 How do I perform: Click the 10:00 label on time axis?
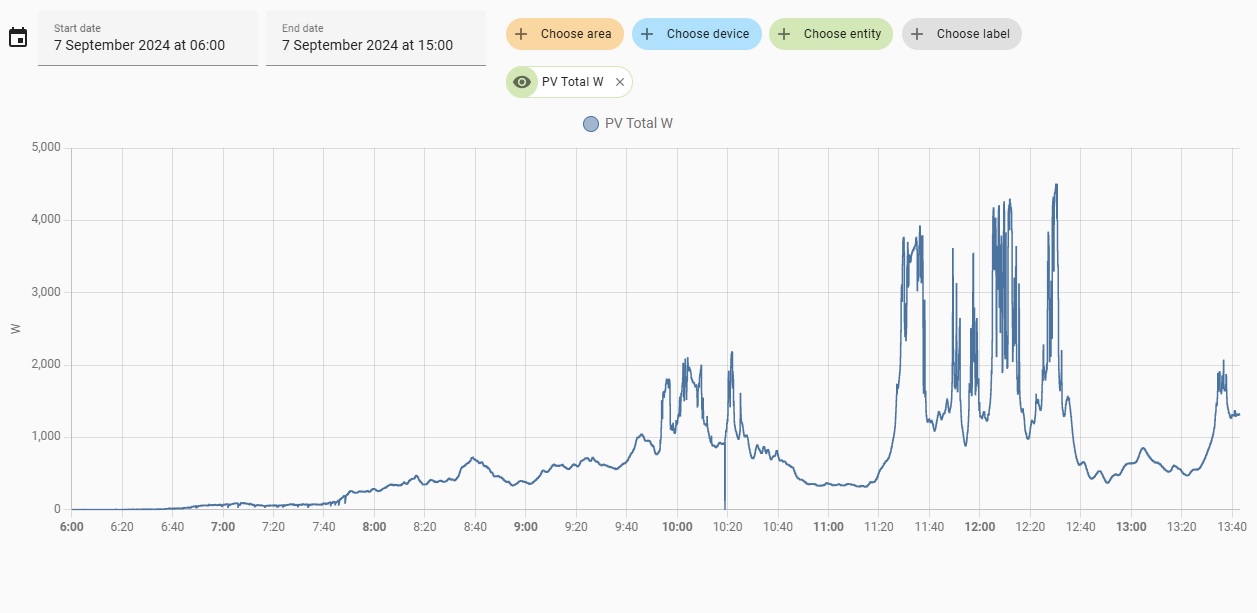677,527
